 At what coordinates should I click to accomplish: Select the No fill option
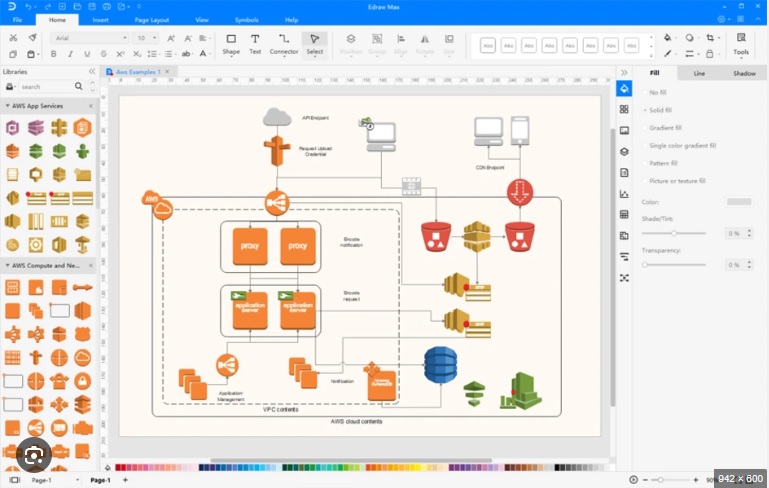click(658, 92)
